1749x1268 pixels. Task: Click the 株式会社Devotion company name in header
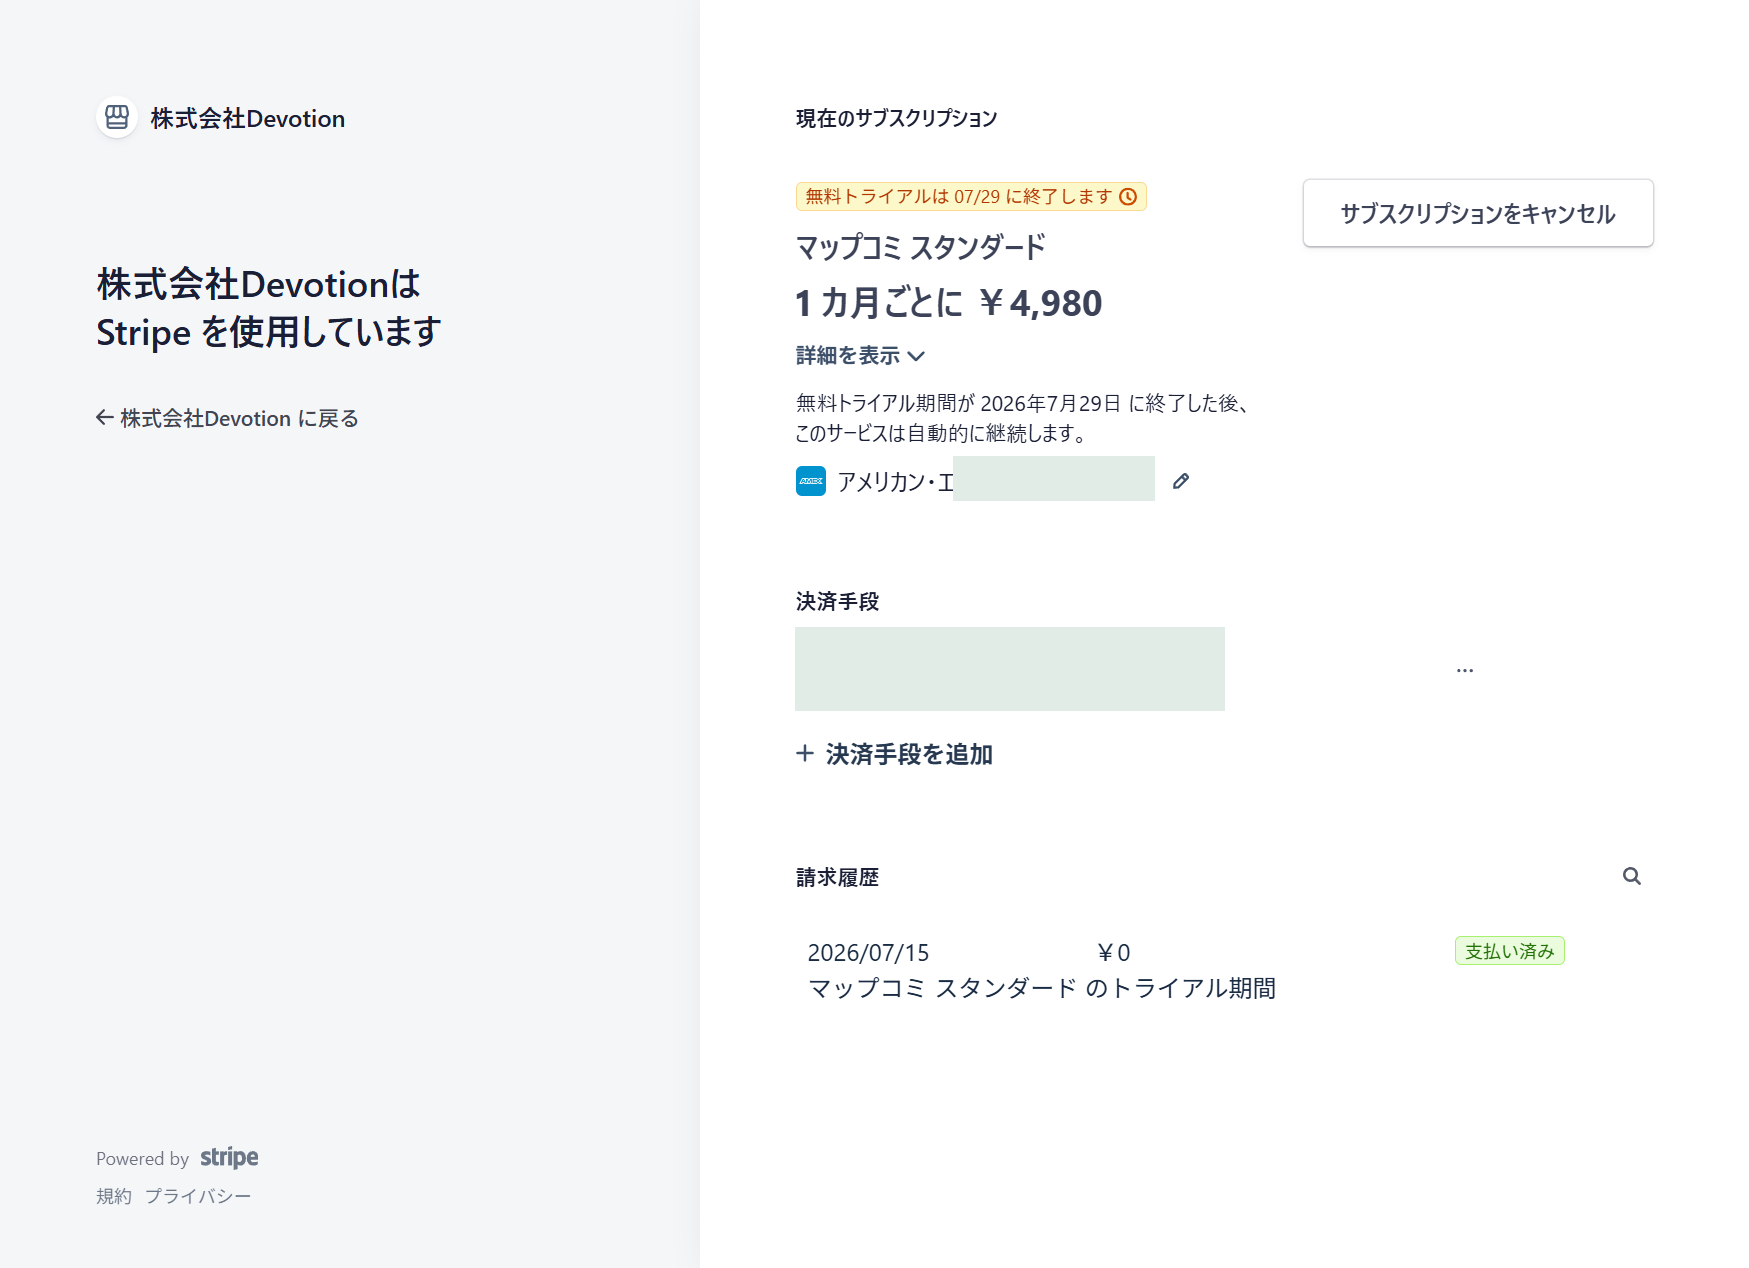click(x=248, y=118)
